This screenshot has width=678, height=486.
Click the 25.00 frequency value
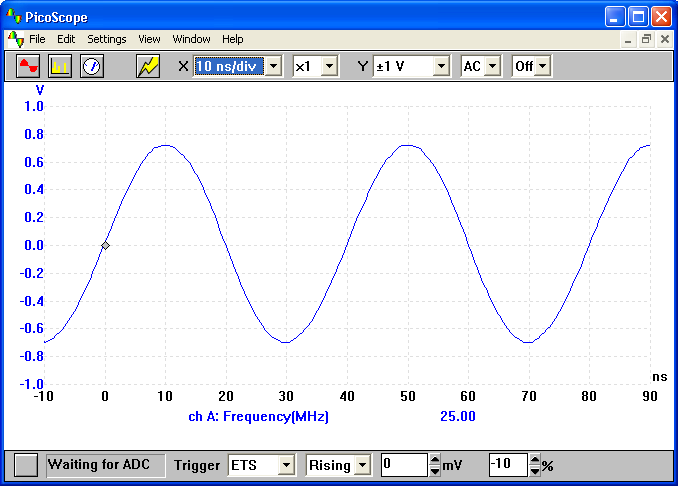tap(458, 416)
